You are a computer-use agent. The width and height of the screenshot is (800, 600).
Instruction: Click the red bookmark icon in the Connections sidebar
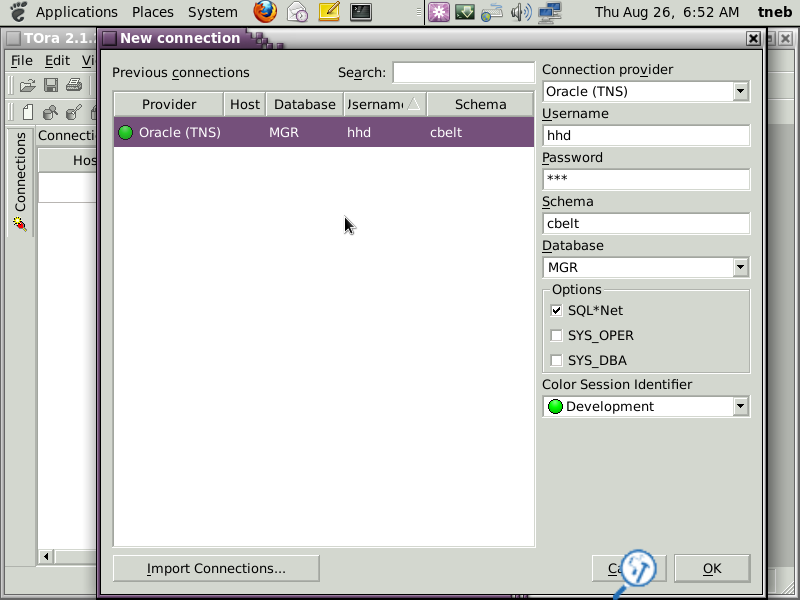pos(19,222)
